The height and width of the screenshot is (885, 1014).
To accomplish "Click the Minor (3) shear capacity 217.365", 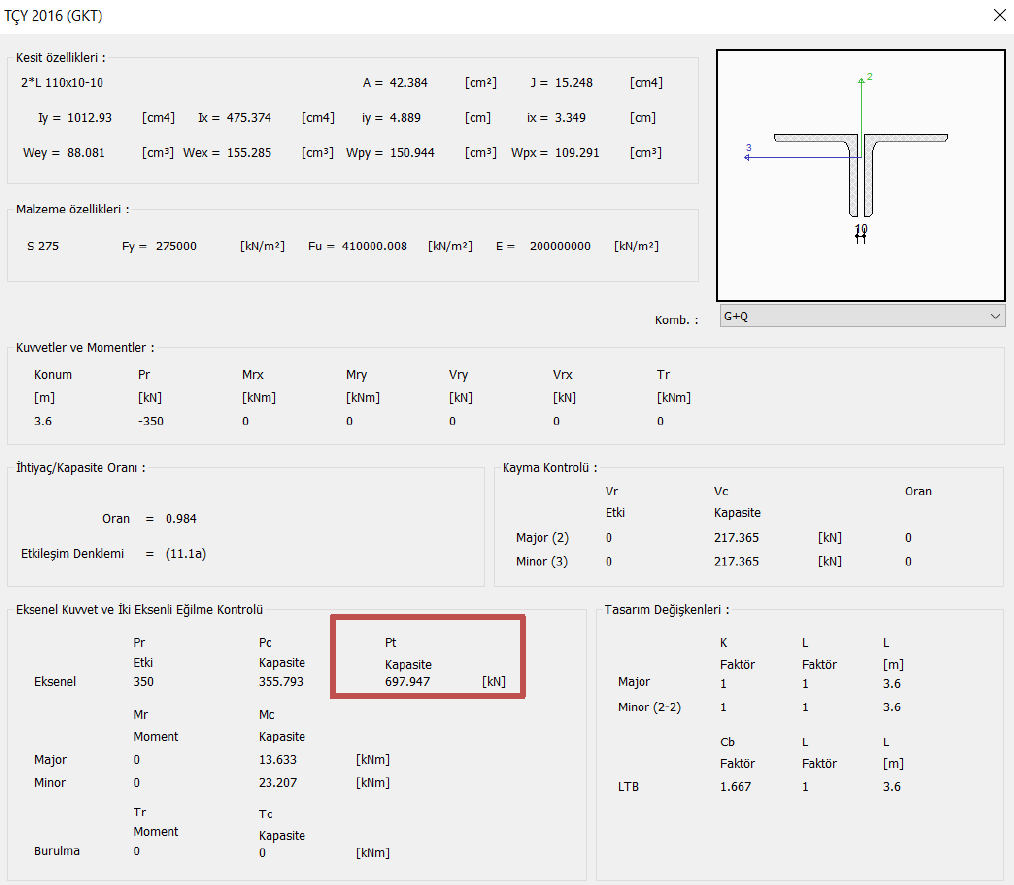I will (737, 561).
